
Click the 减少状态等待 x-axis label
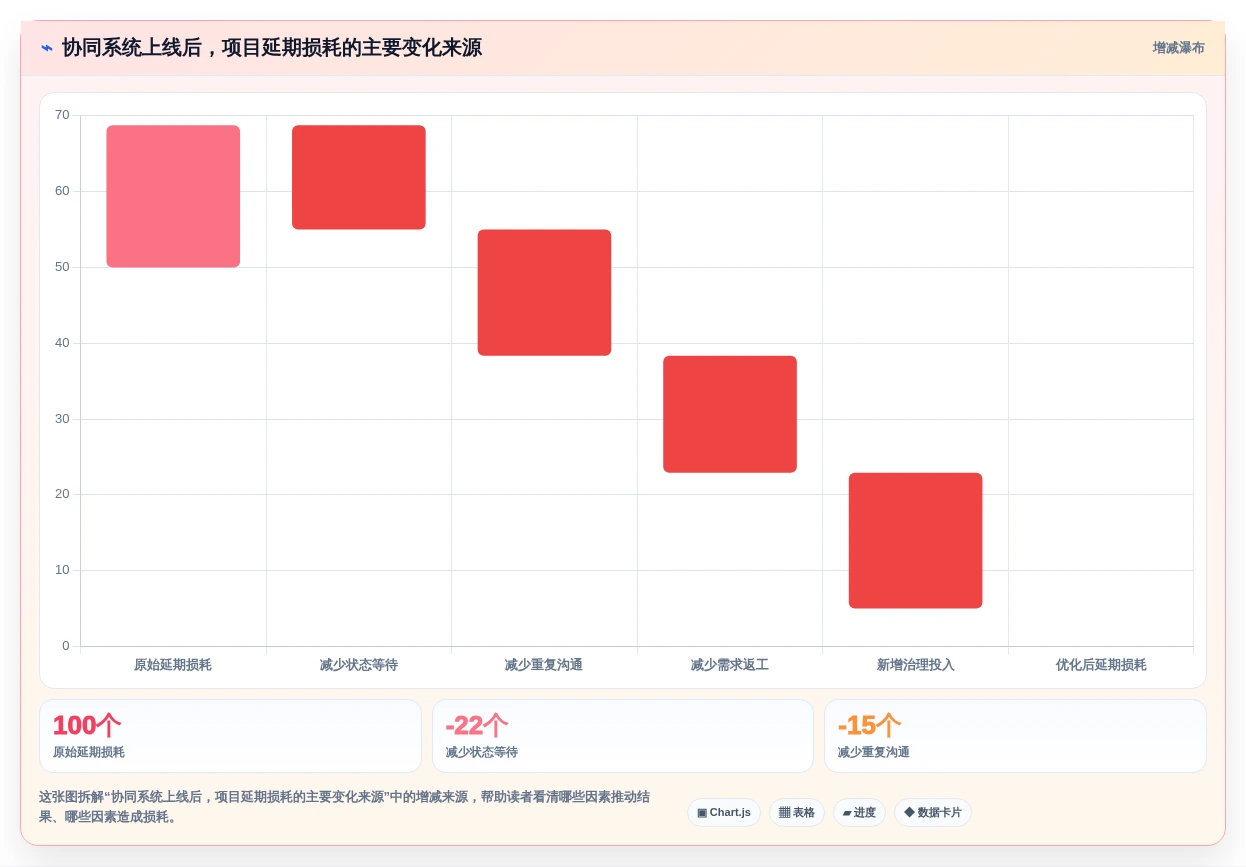[359, 665]
